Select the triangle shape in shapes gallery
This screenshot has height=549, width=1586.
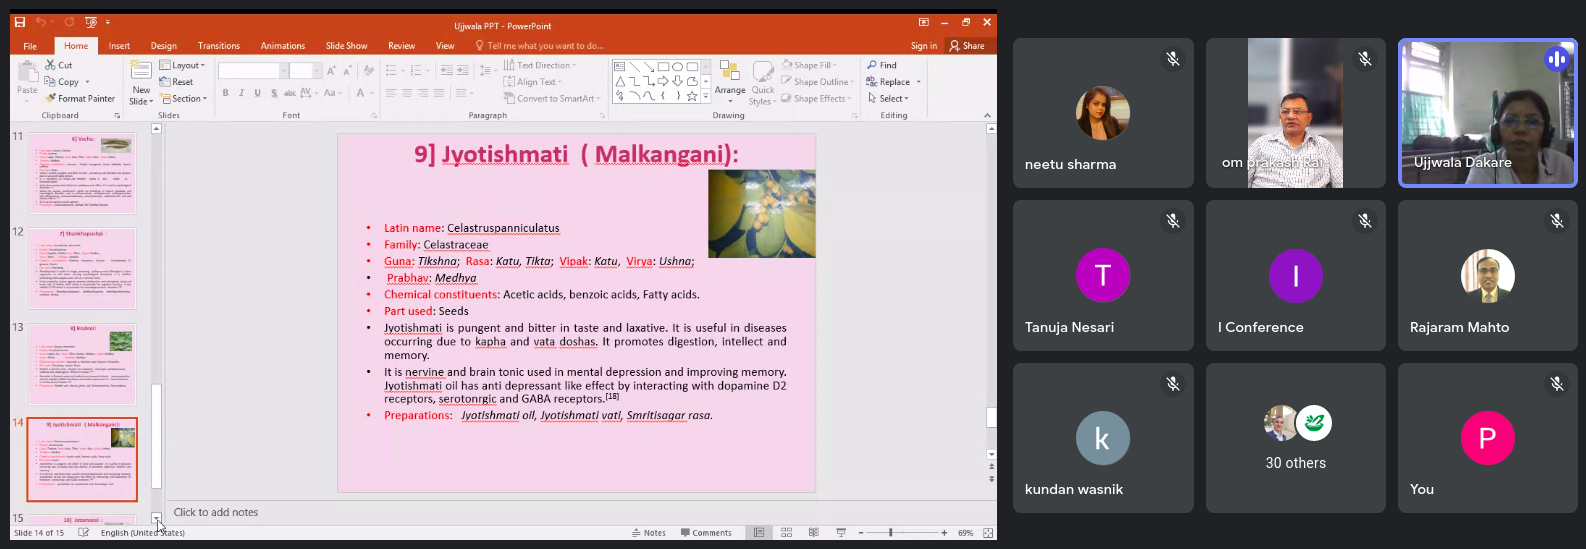(620, 81)
